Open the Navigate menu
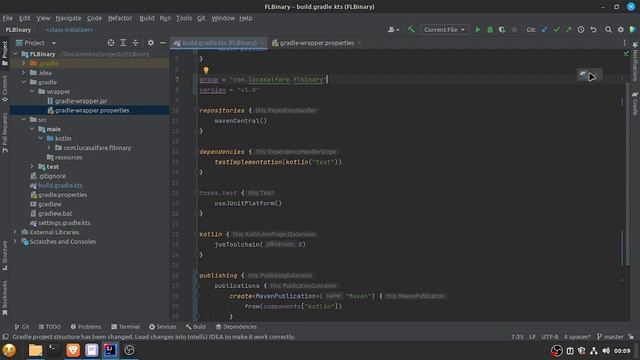 (68, 18)
